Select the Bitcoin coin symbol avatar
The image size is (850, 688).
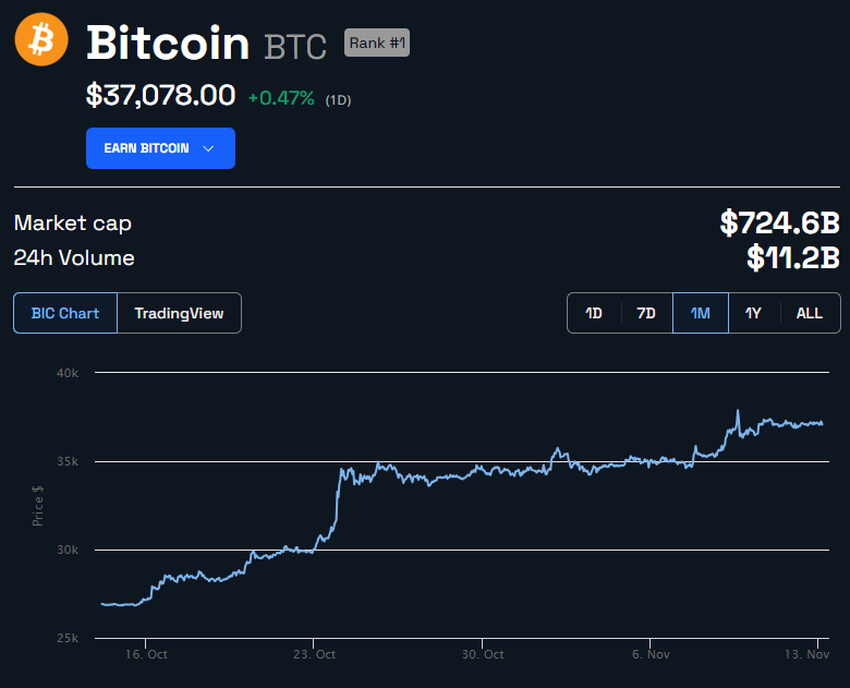(x=40, y=40)
